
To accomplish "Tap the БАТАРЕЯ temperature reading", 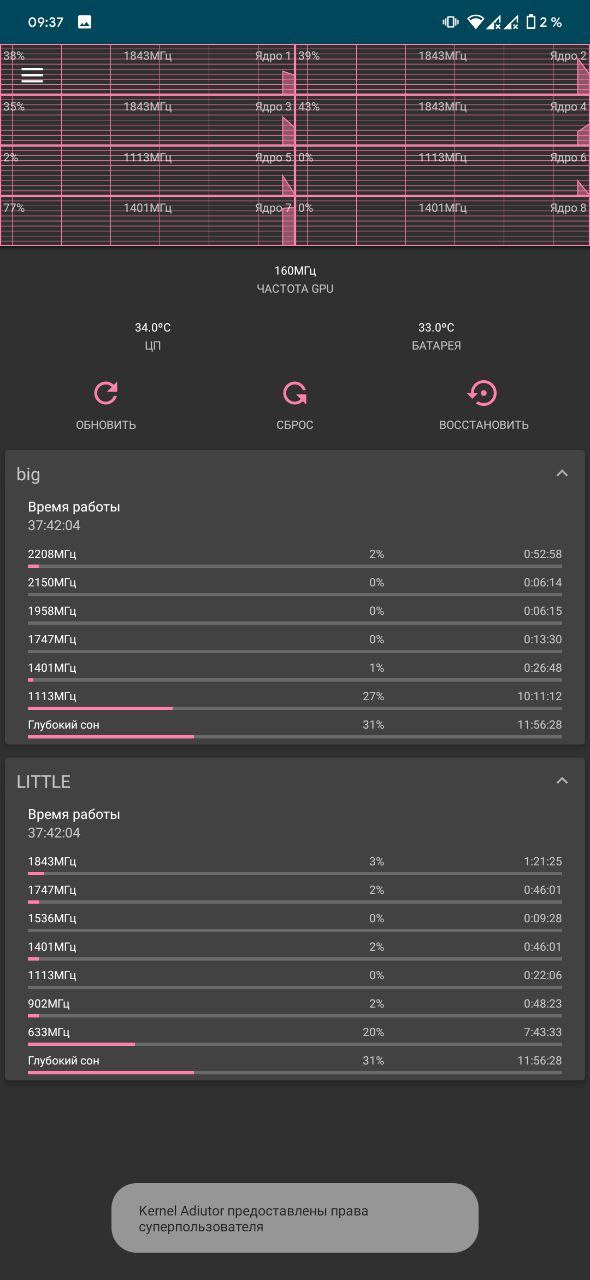I will (x=436, y=328).
